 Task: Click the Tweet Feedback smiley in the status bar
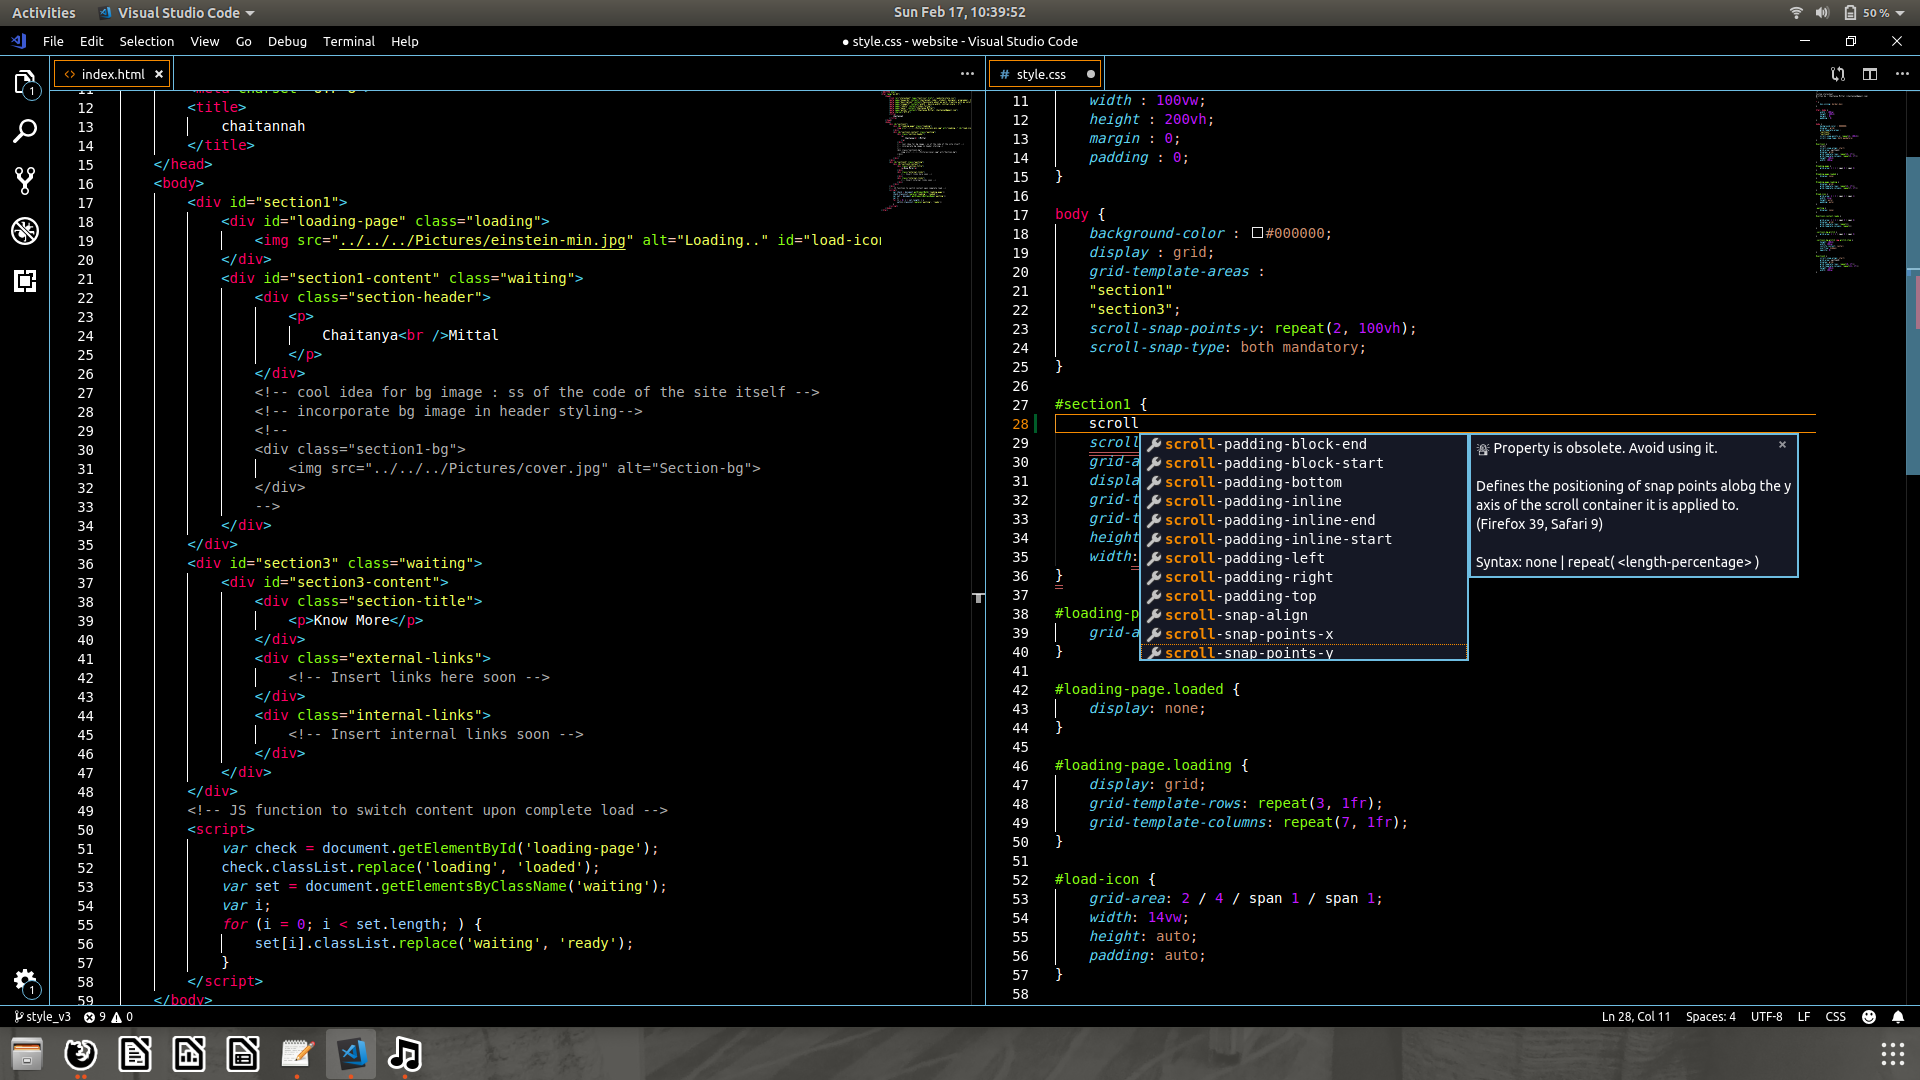pos(1868,1016)
